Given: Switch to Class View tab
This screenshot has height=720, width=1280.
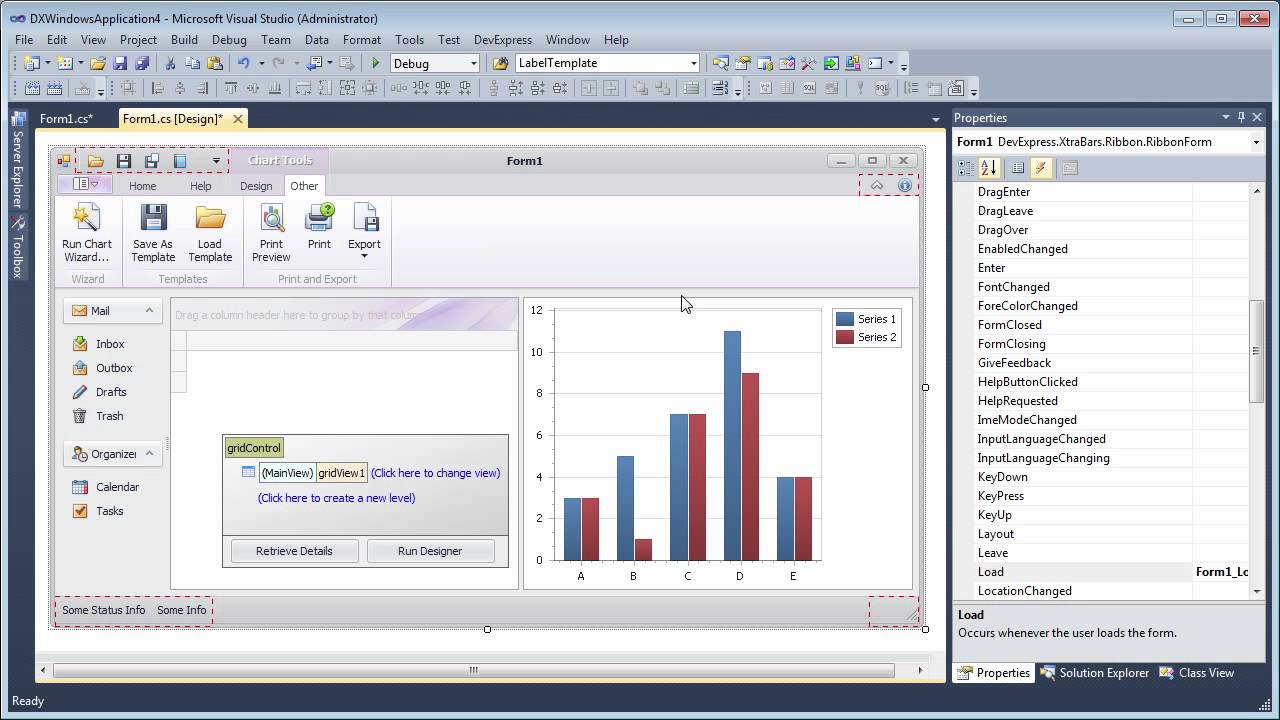Looking at the screenshot, I should click(x=1198, y=673).
